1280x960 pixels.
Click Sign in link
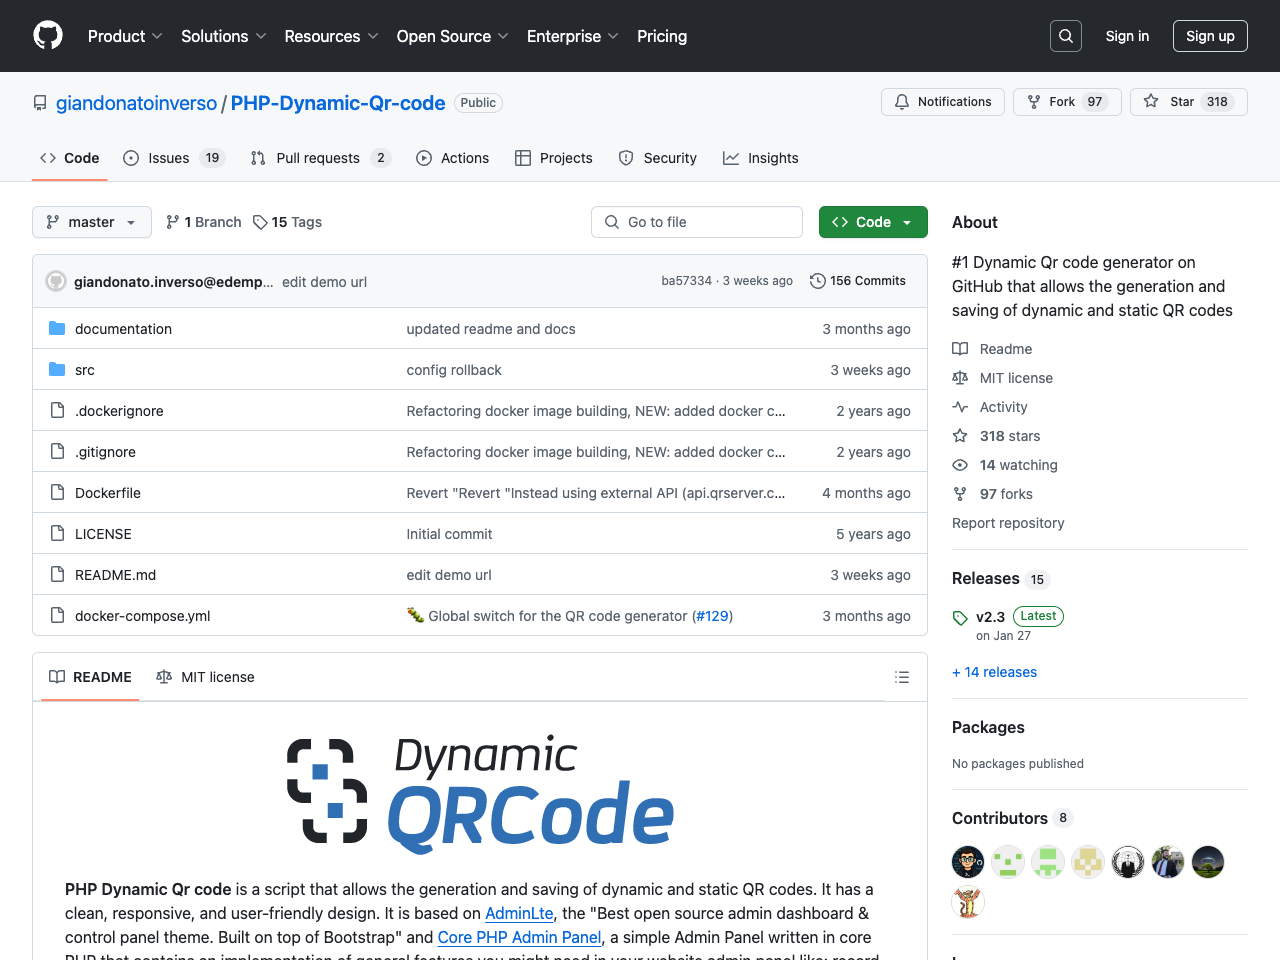coord(1127,36)
